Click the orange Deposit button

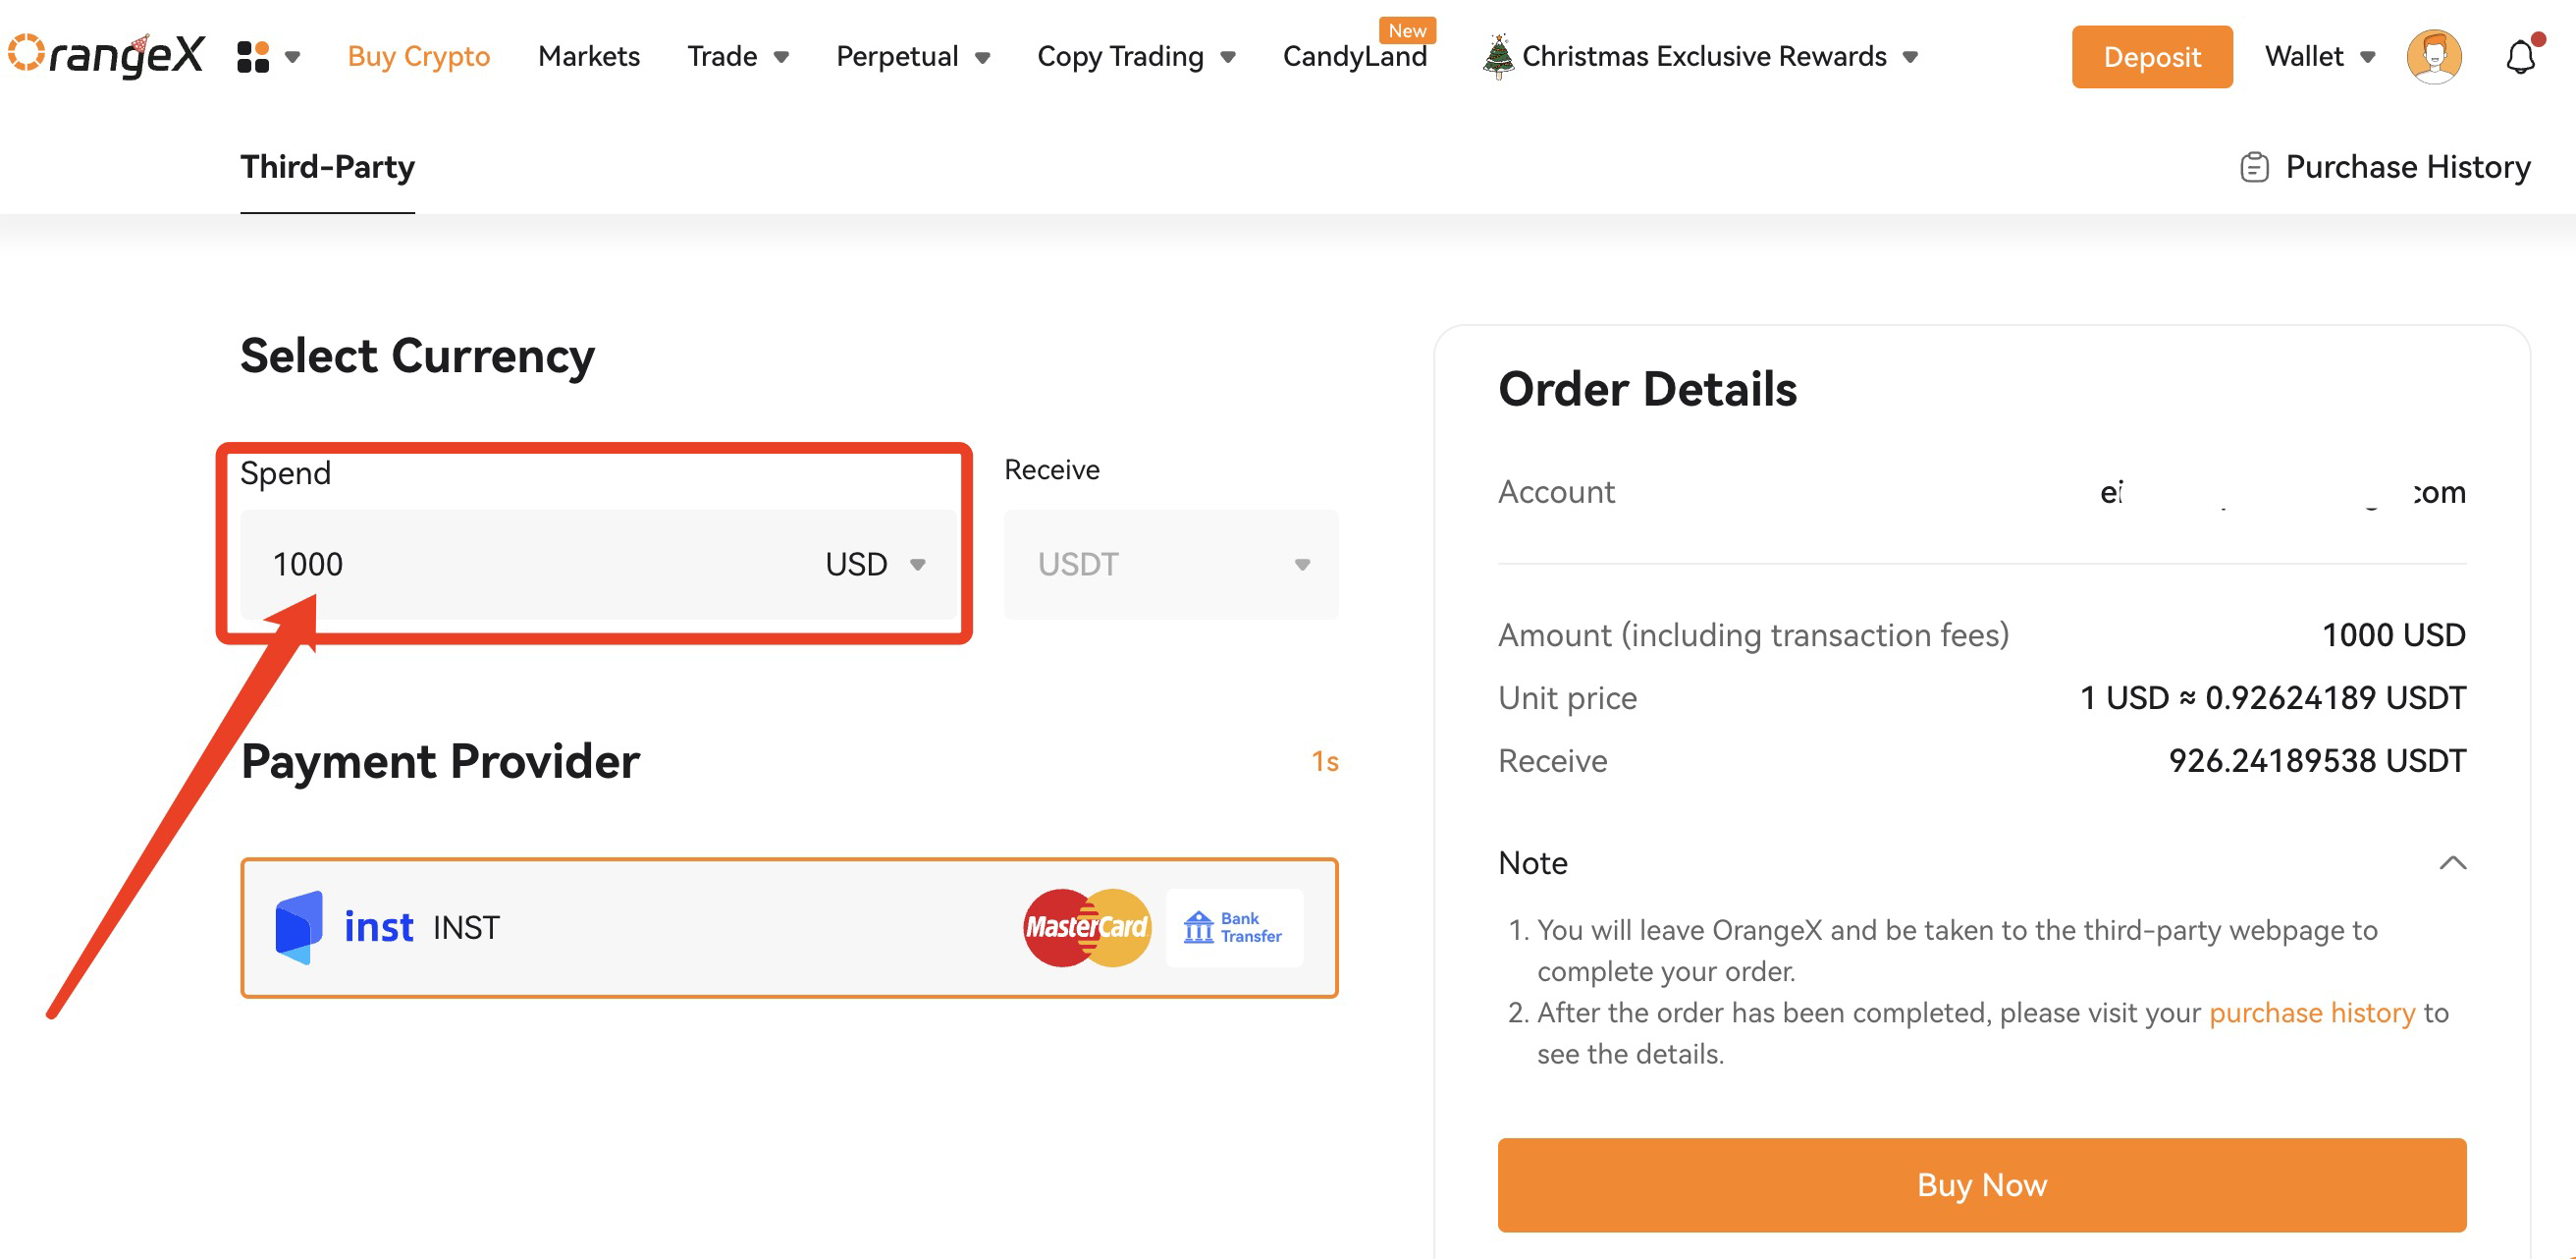[2151, 57]
